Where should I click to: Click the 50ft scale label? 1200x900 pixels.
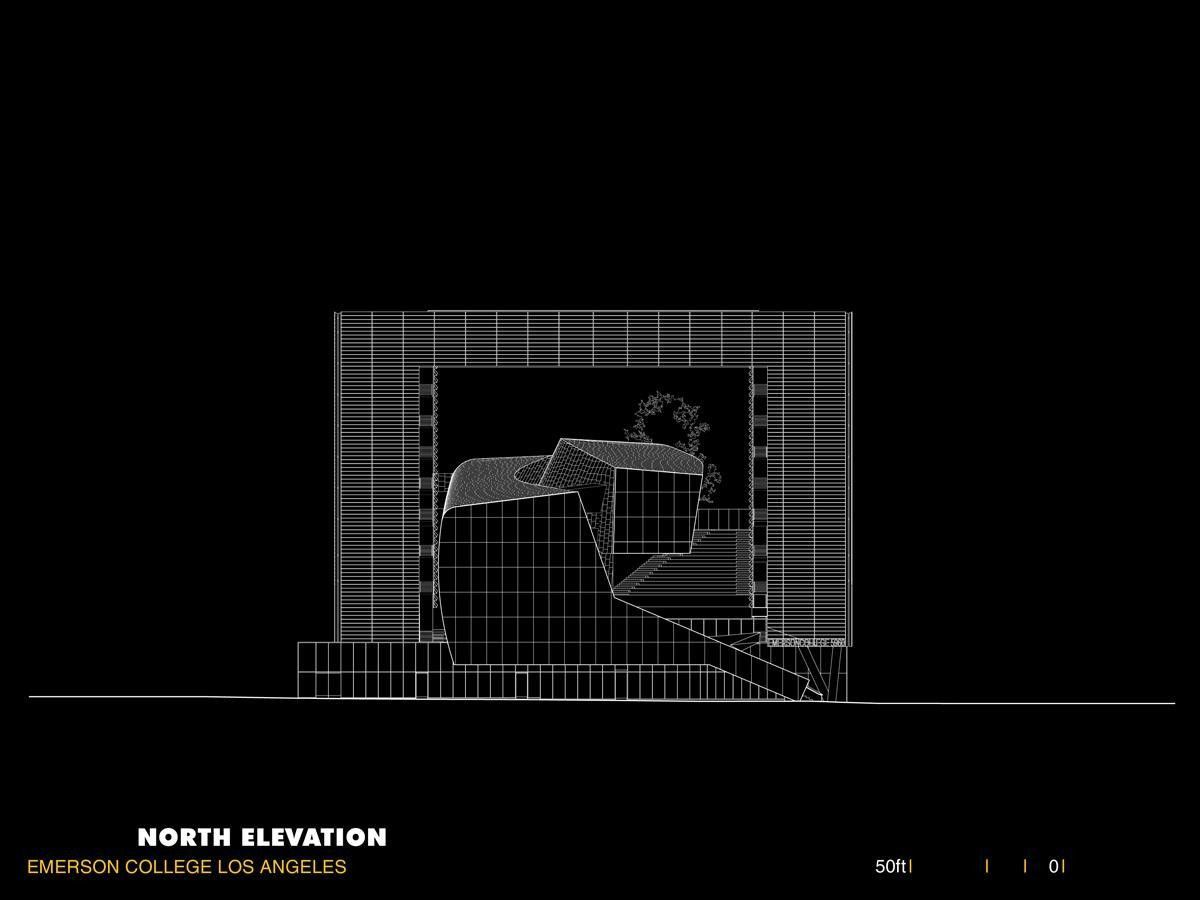coord(889,867)
